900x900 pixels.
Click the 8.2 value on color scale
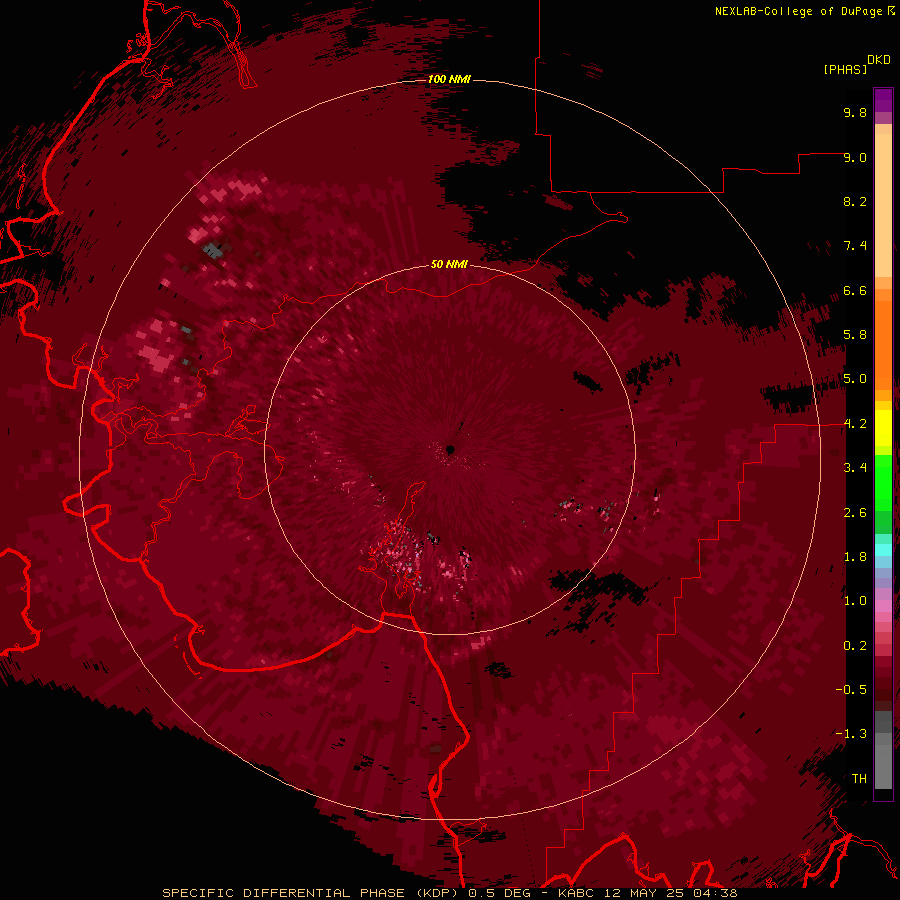point(855,201)
